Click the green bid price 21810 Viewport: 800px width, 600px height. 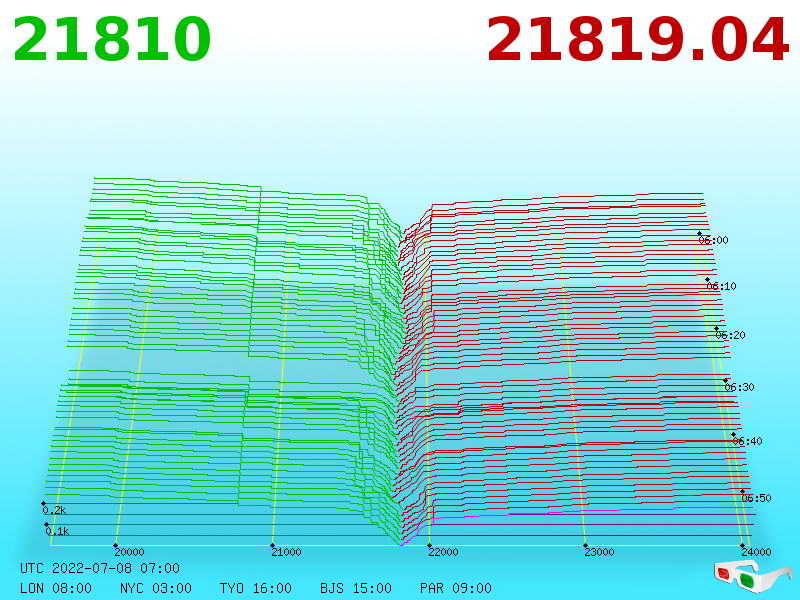click(112, 39)
